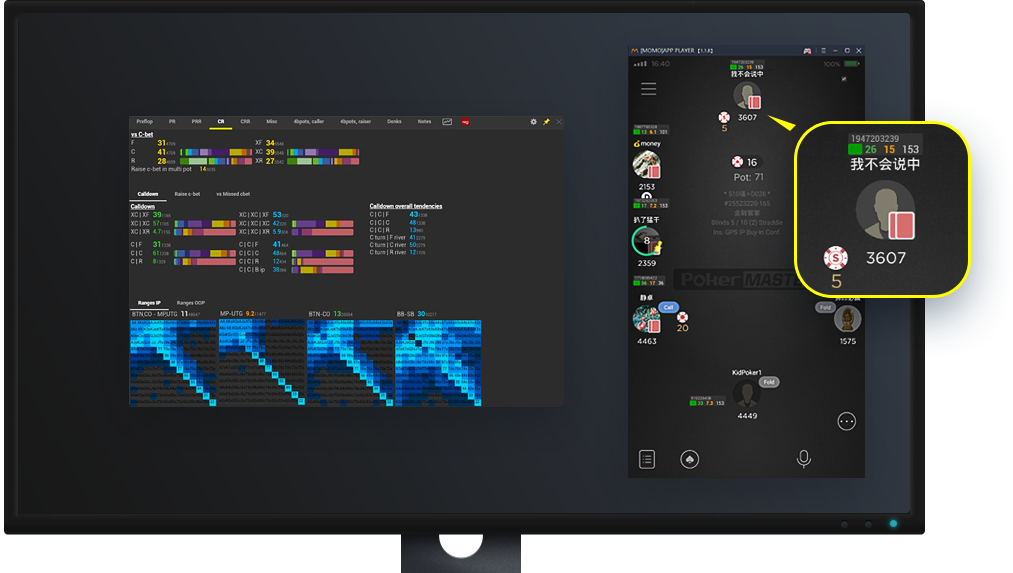This screenshot has height=573, width=1013.
Task: Click the red reg badge icon
Action: point(465,121)
